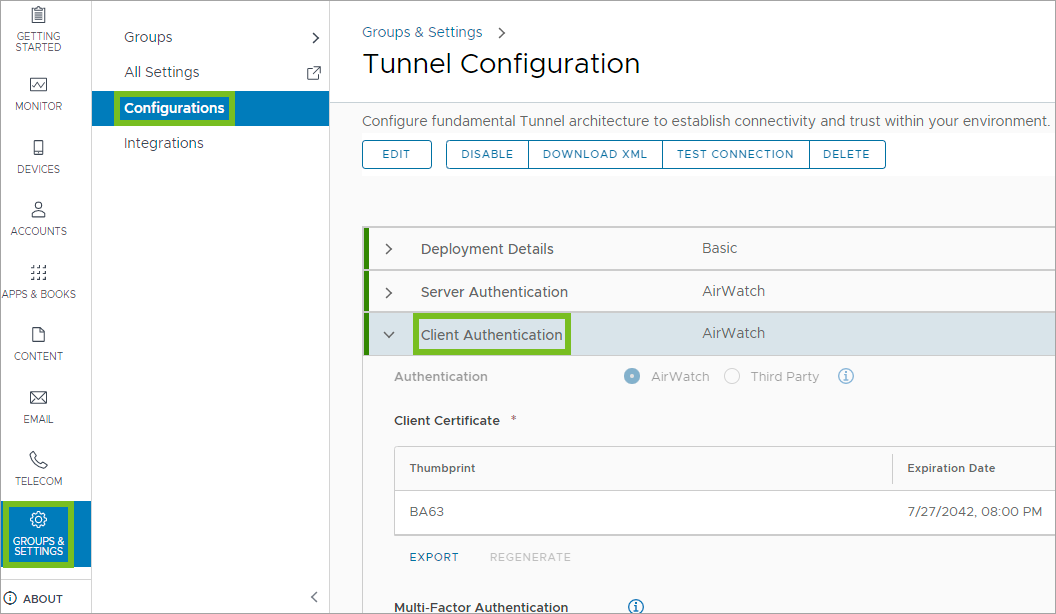Select expiration date 7/27/2042, 08:00 PM
The width and height of the screenshot is (1056, 614).
(x=975, y=512)
